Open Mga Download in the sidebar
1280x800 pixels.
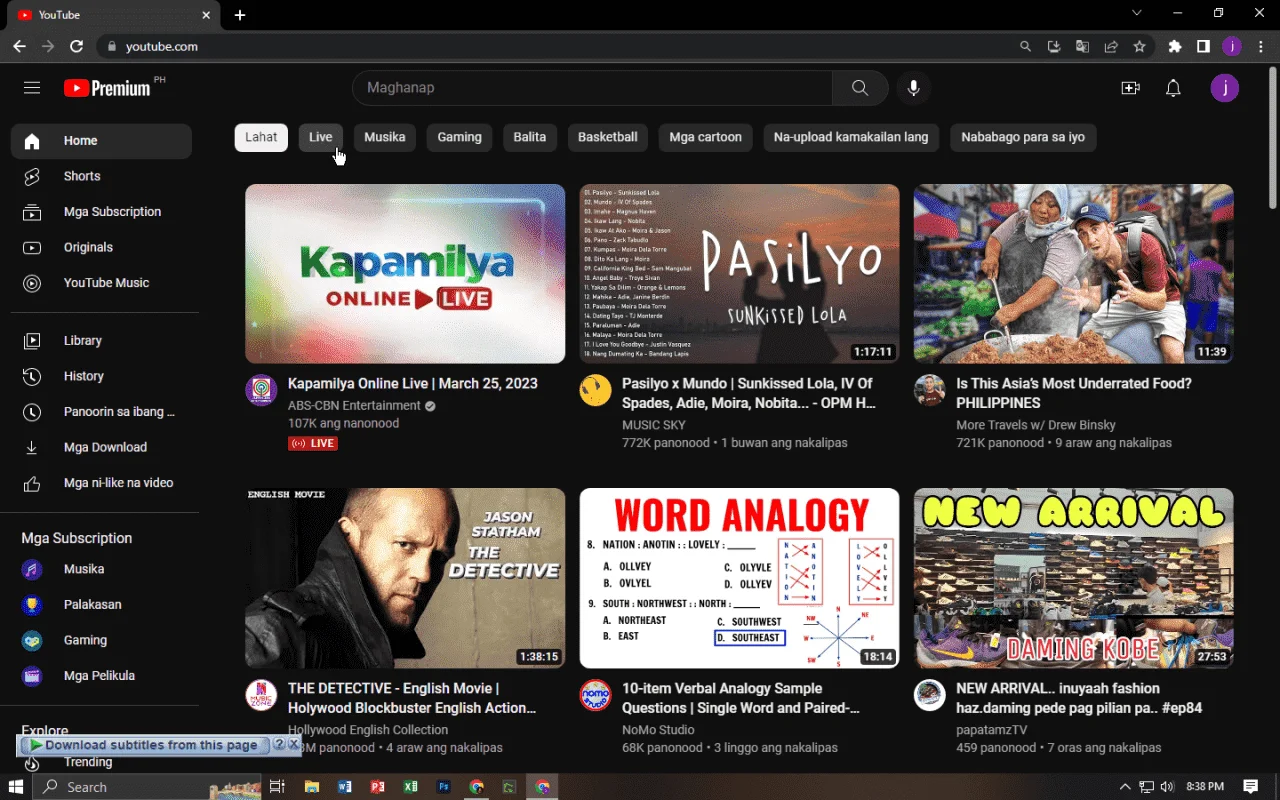click(x=101, y=447)
